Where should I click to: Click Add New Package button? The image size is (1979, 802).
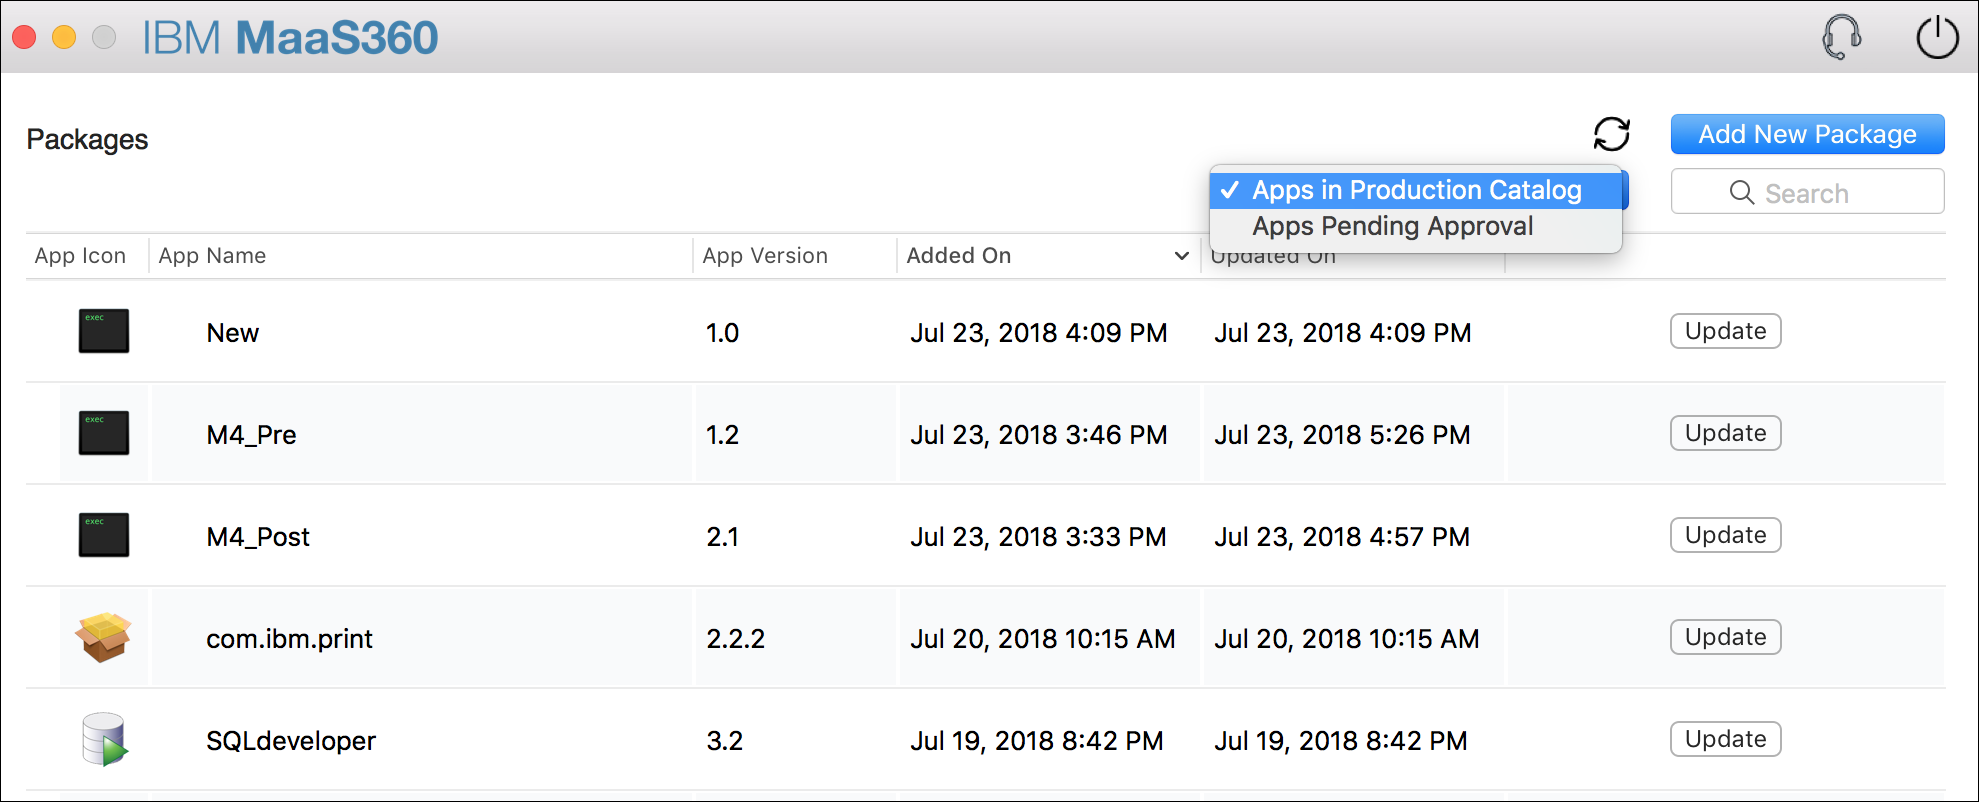1807,134
